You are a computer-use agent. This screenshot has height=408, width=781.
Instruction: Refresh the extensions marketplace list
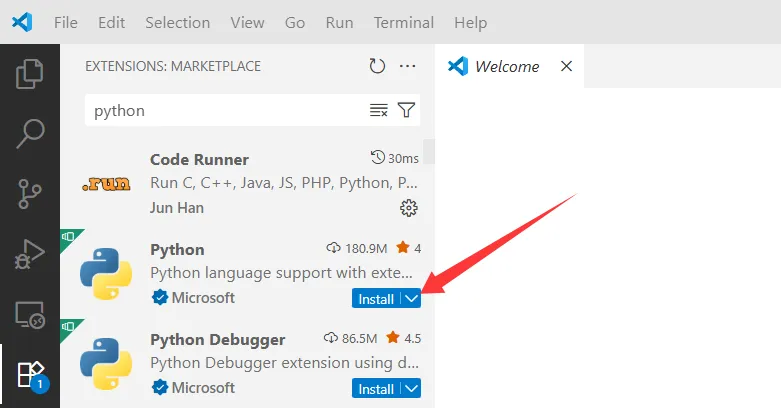point(377,66)
